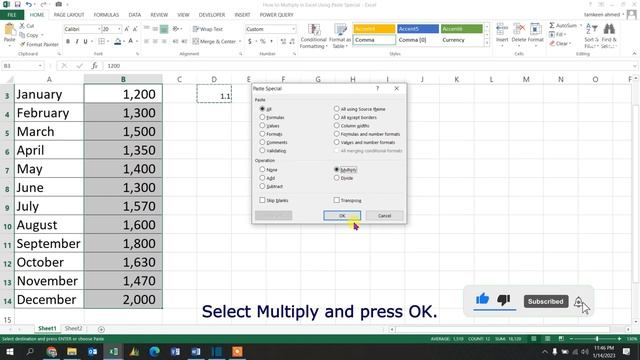Click Delete cells icon

[519, 29]
